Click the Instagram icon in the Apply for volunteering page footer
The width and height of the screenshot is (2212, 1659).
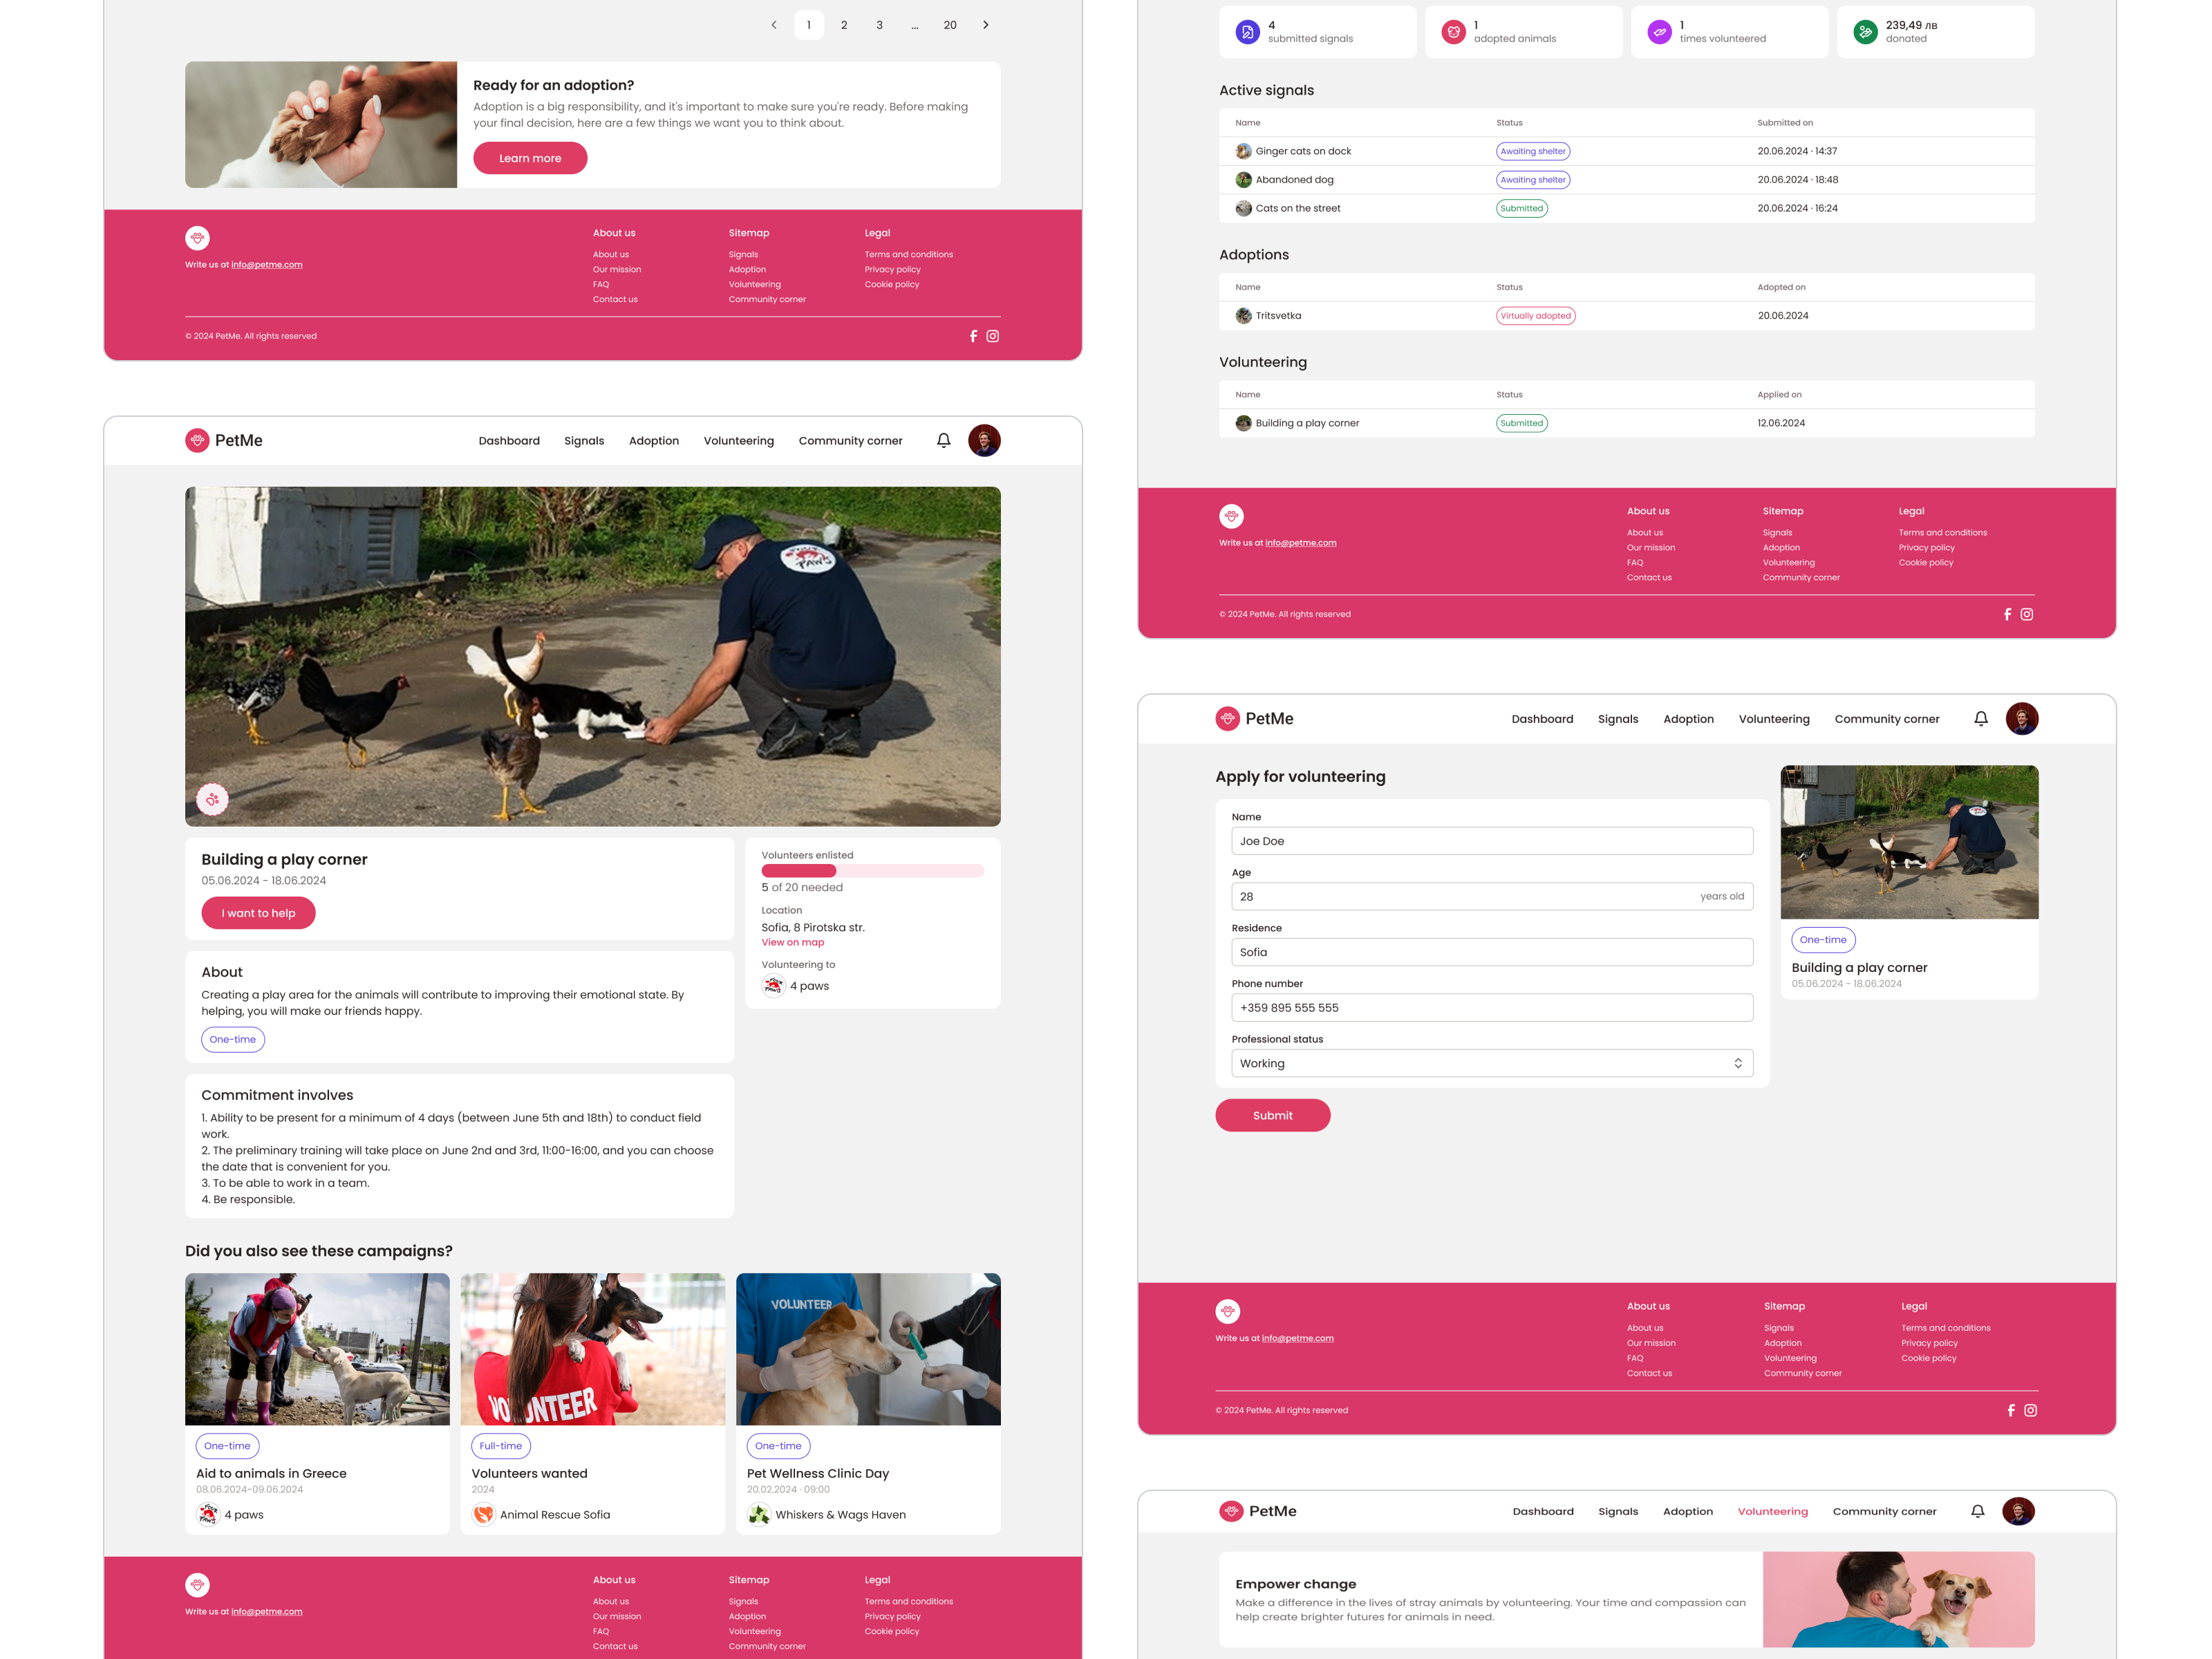tap(2030, 1410)
